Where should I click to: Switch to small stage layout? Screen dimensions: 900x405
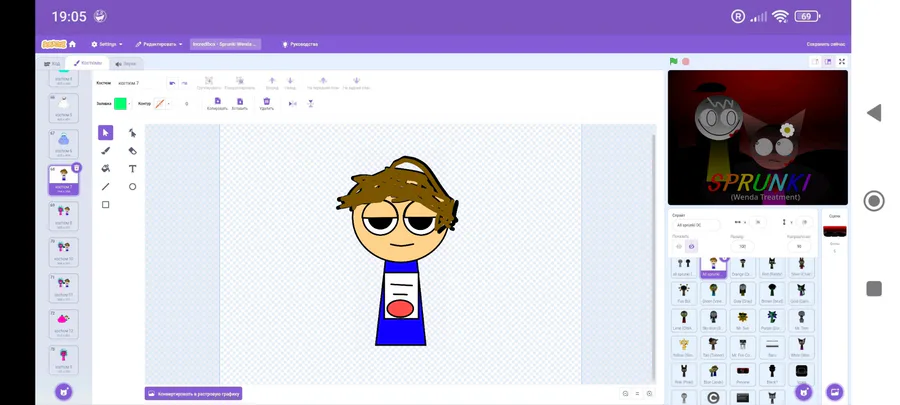[815, 61]
